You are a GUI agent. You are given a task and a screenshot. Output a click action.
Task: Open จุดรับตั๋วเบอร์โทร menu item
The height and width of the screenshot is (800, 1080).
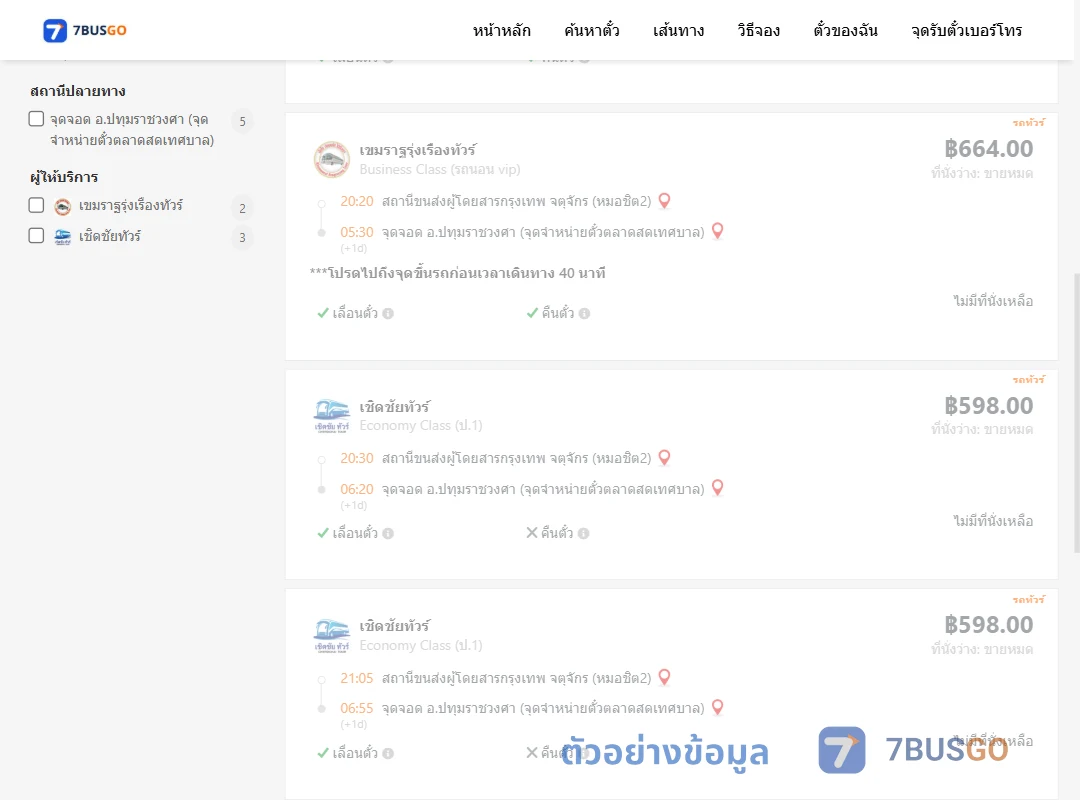[966, 30]
